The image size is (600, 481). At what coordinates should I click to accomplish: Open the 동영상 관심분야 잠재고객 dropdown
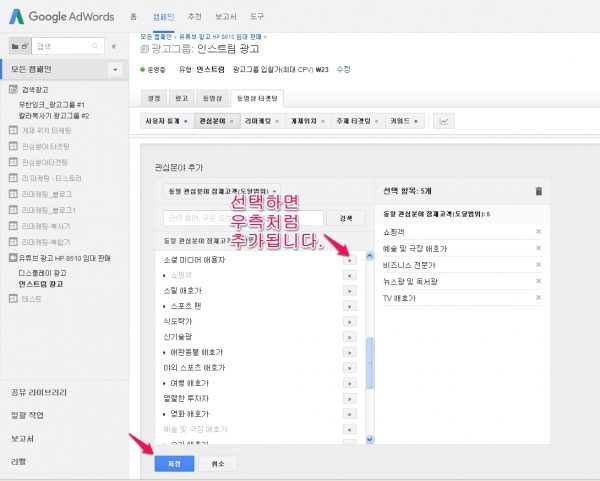[x=222, y=191]
